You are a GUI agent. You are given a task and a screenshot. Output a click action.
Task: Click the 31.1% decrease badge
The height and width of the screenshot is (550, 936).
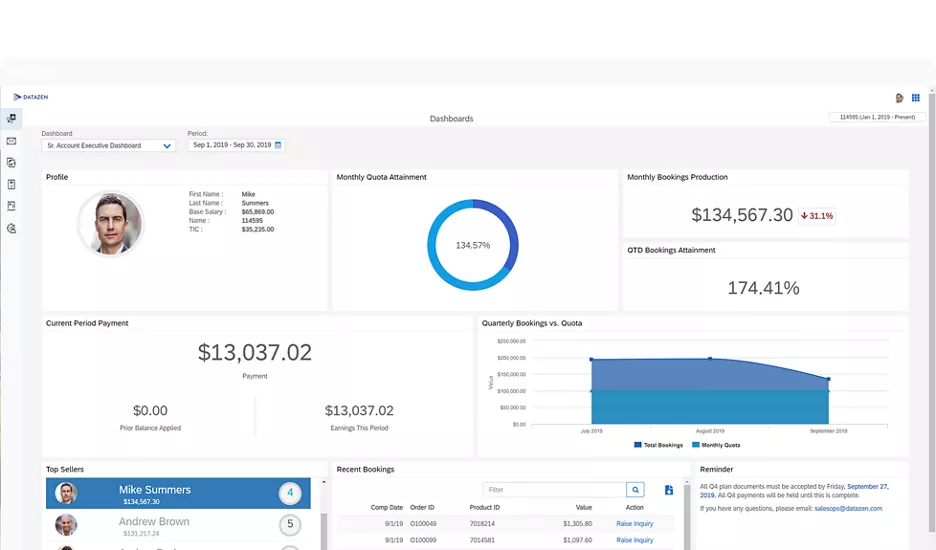click(817, 216)
